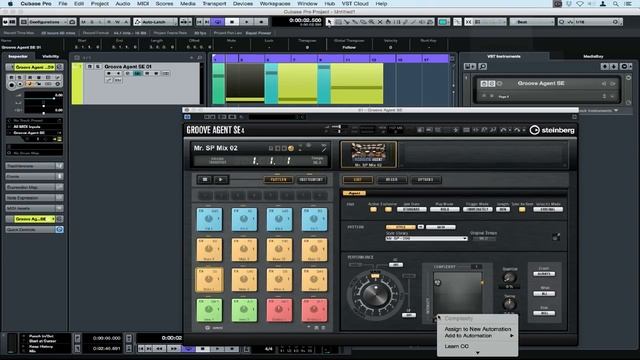Trigger the last red pattern pad

pos(314,310)
